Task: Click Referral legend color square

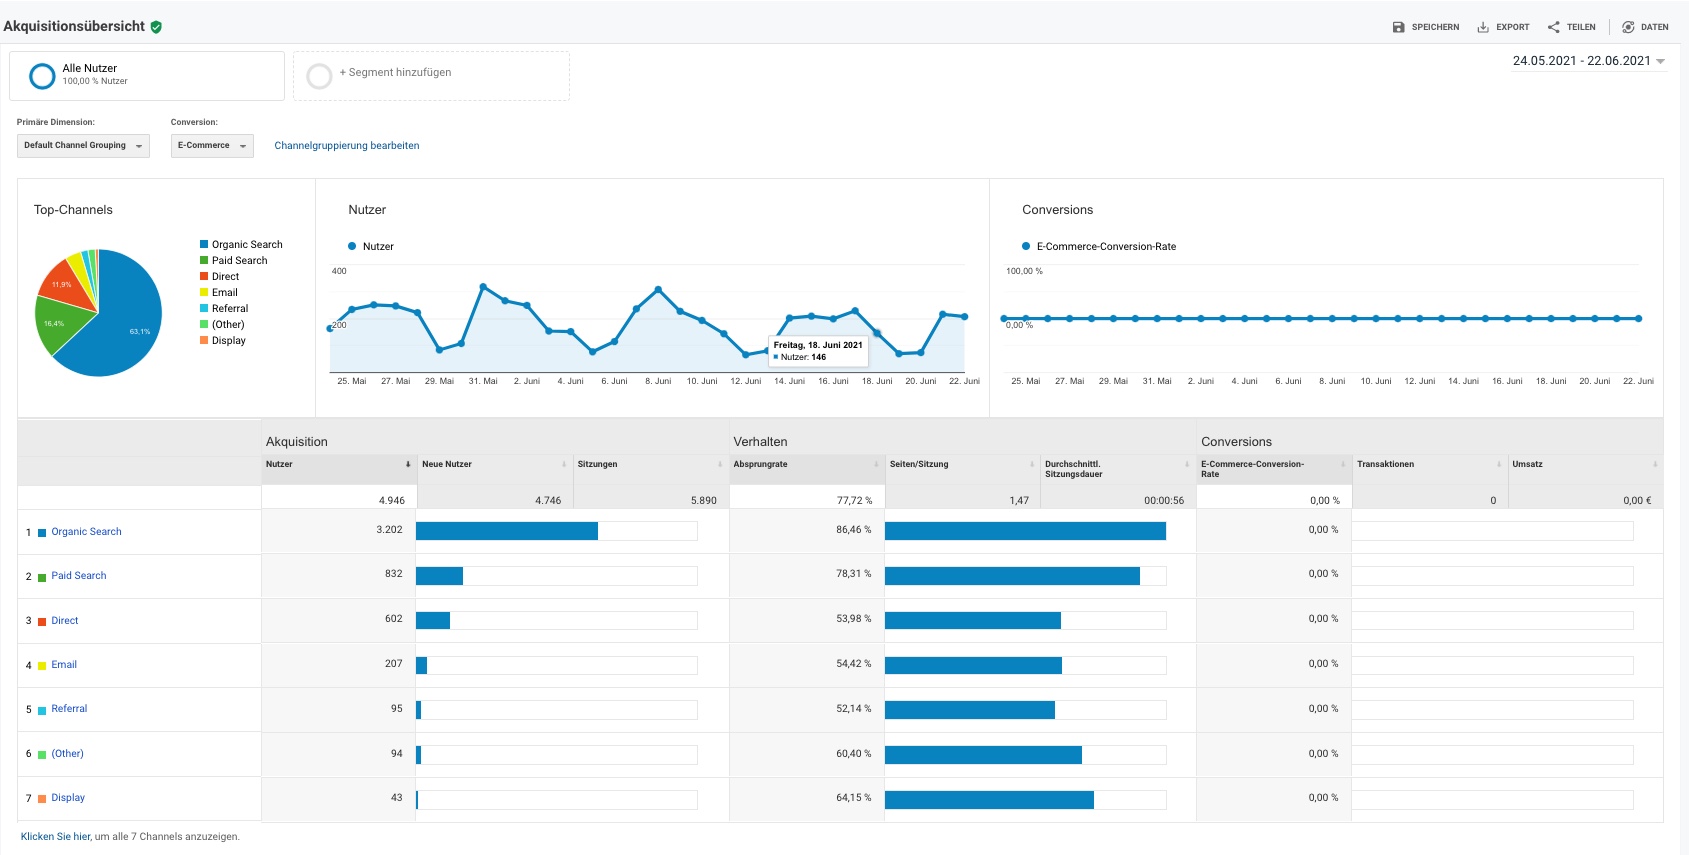Action: (204, 308)
